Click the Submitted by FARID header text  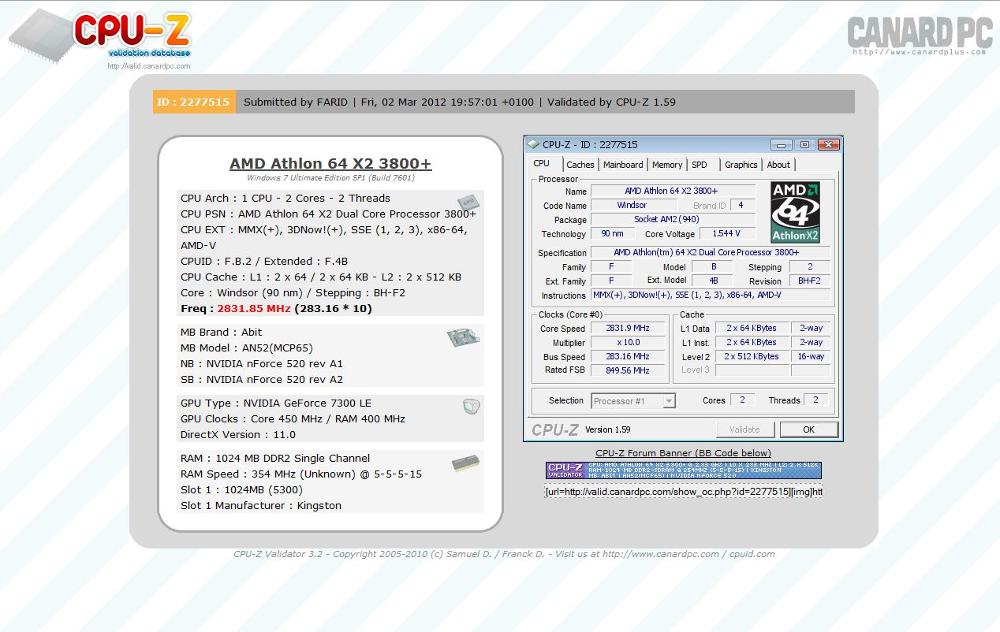(295, 102)
